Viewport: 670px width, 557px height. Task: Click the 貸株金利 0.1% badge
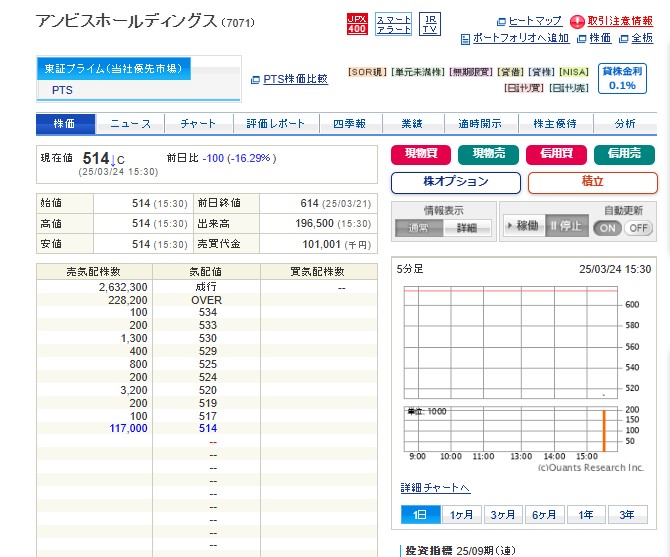(622, 79)
